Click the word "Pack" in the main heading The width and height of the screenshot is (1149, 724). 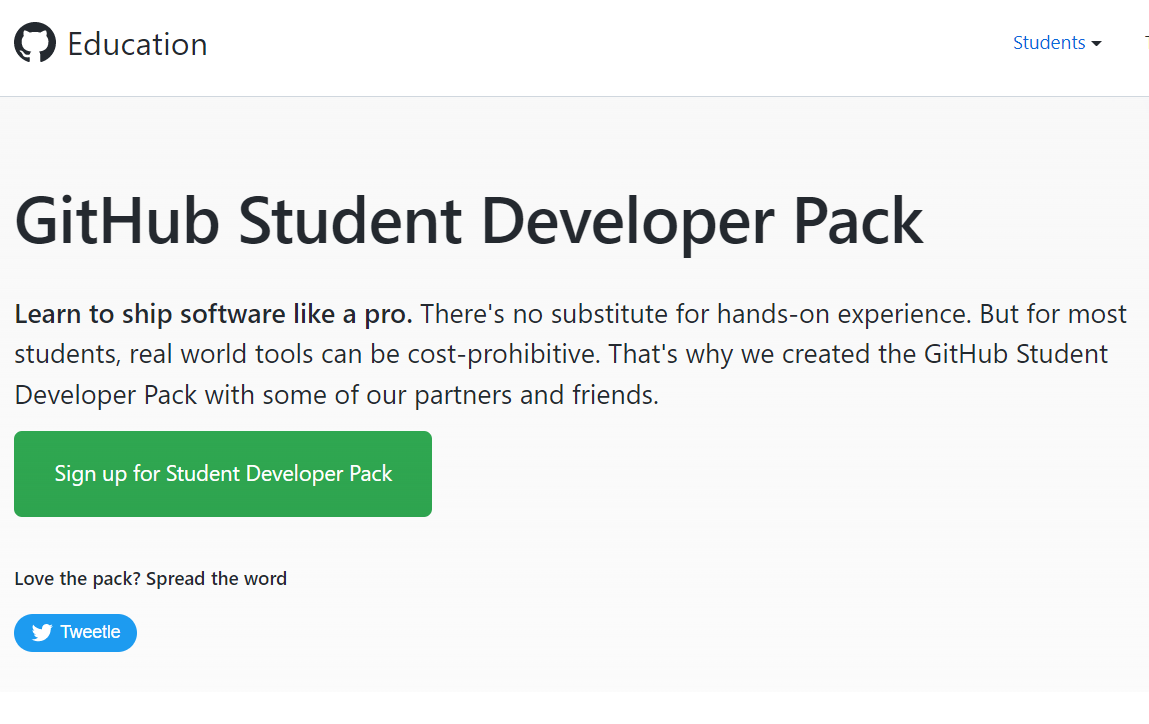(x=857, y=221)
